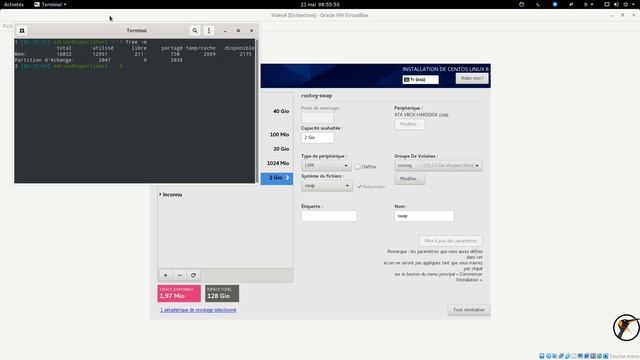640x360 pixels.
Task: Expand the Inconnu partition group
Action: [x=160, y=195]
